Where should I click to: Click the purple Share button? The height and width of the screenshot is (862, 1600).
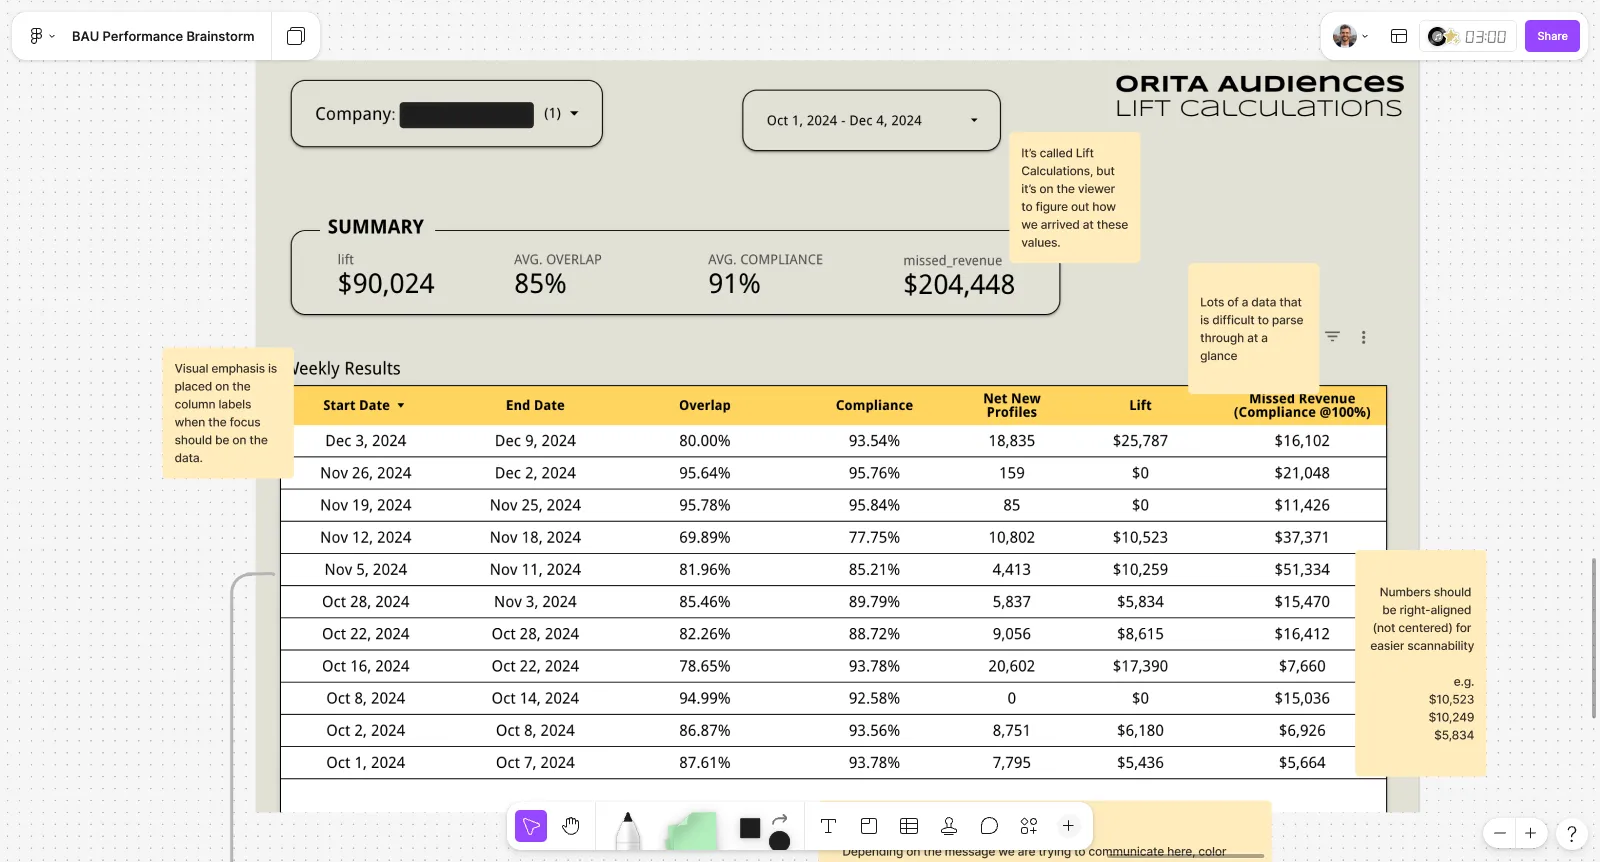coord(1552,36)
